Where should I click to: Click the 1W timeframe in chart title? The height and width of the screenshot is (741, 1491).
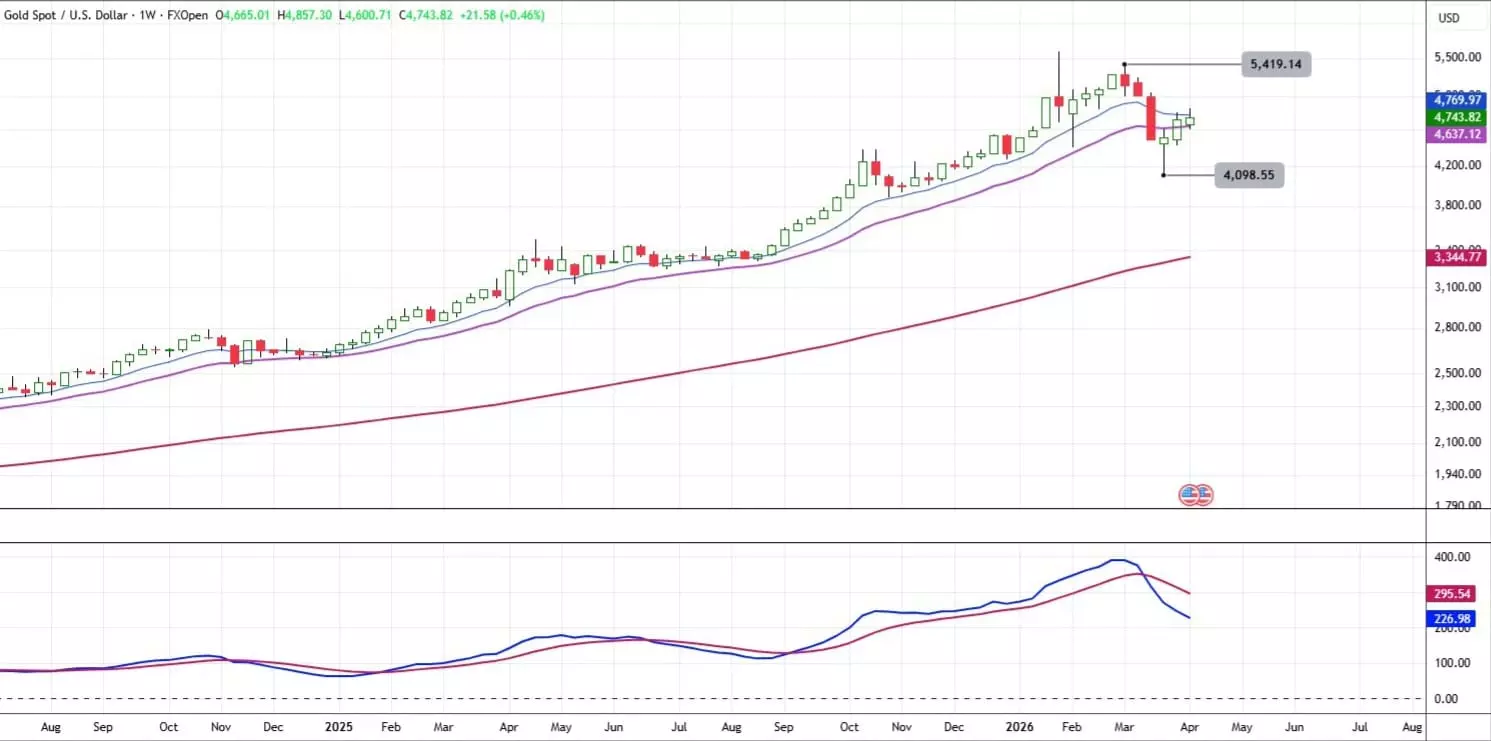pos(151,16)
